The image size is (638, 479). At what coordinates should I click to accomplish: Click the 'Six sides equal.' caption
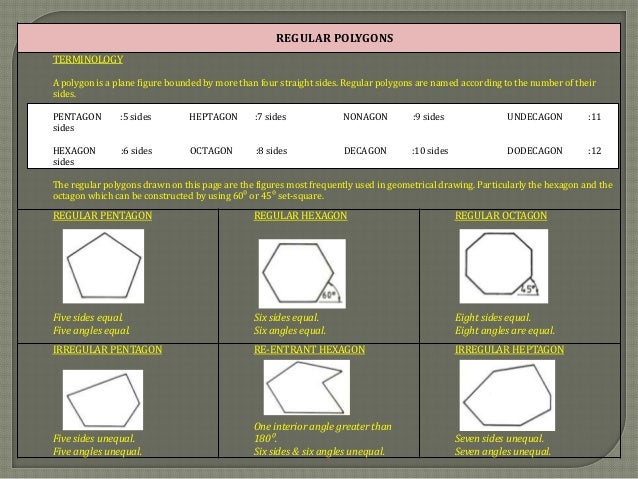point(286,317)
